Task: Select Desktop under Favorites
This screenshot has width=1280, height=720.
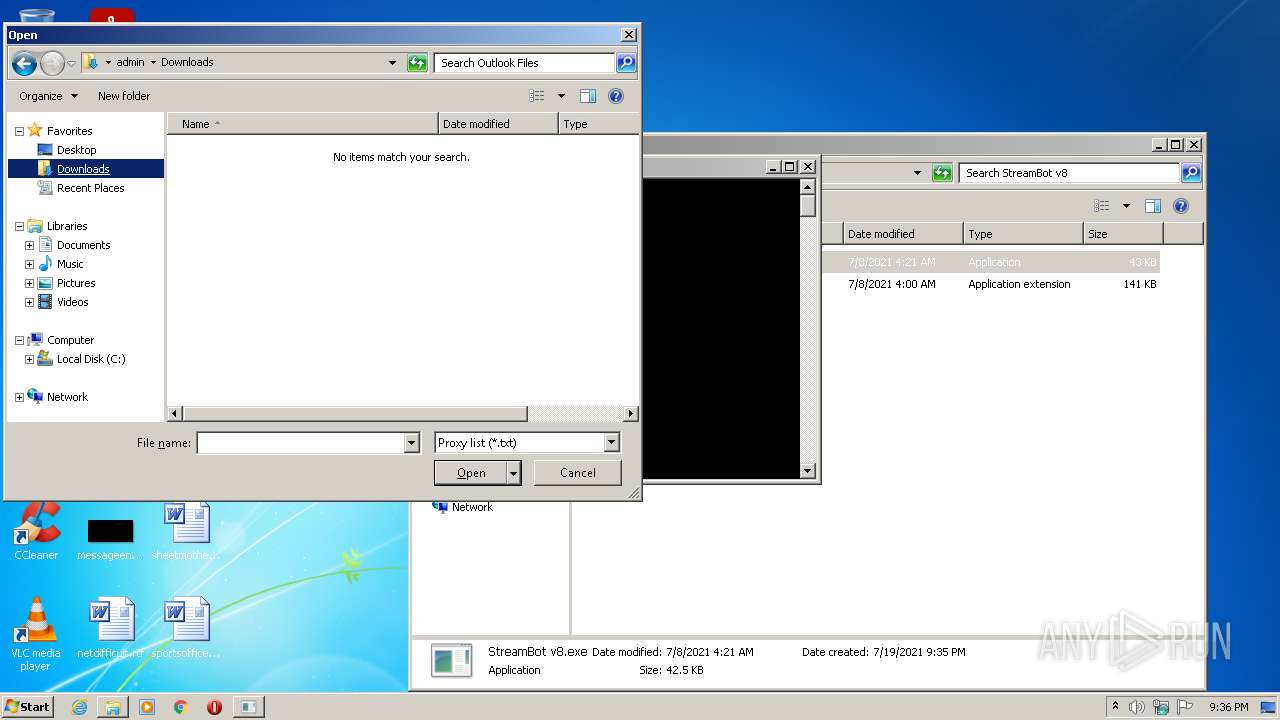Action: [76, 150]
